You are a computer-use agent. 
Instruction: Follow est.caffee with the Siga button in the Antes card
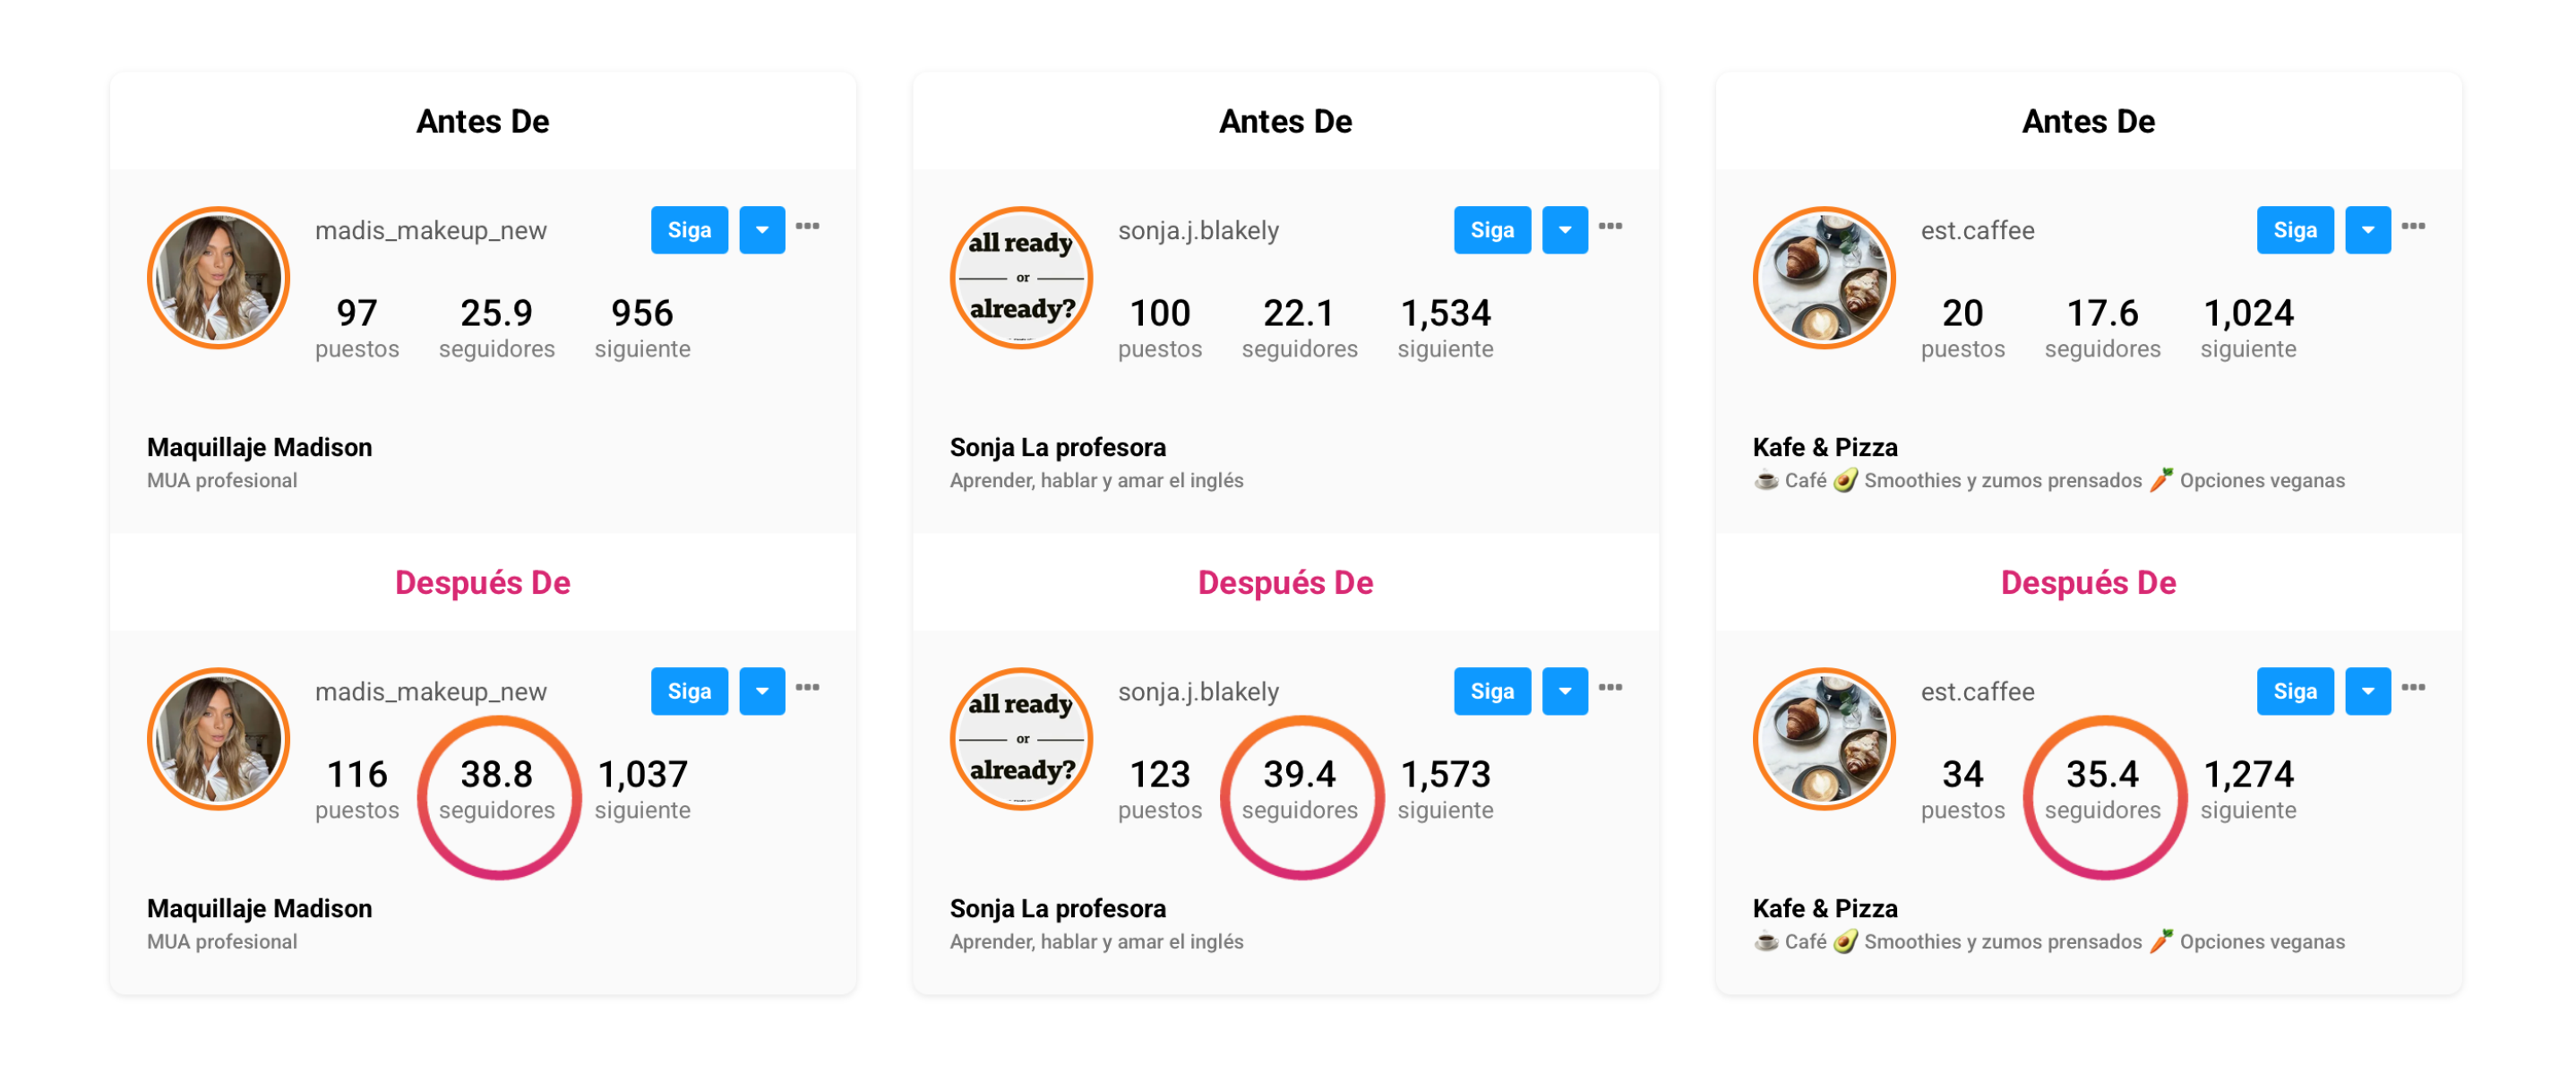coord(2295,230)
